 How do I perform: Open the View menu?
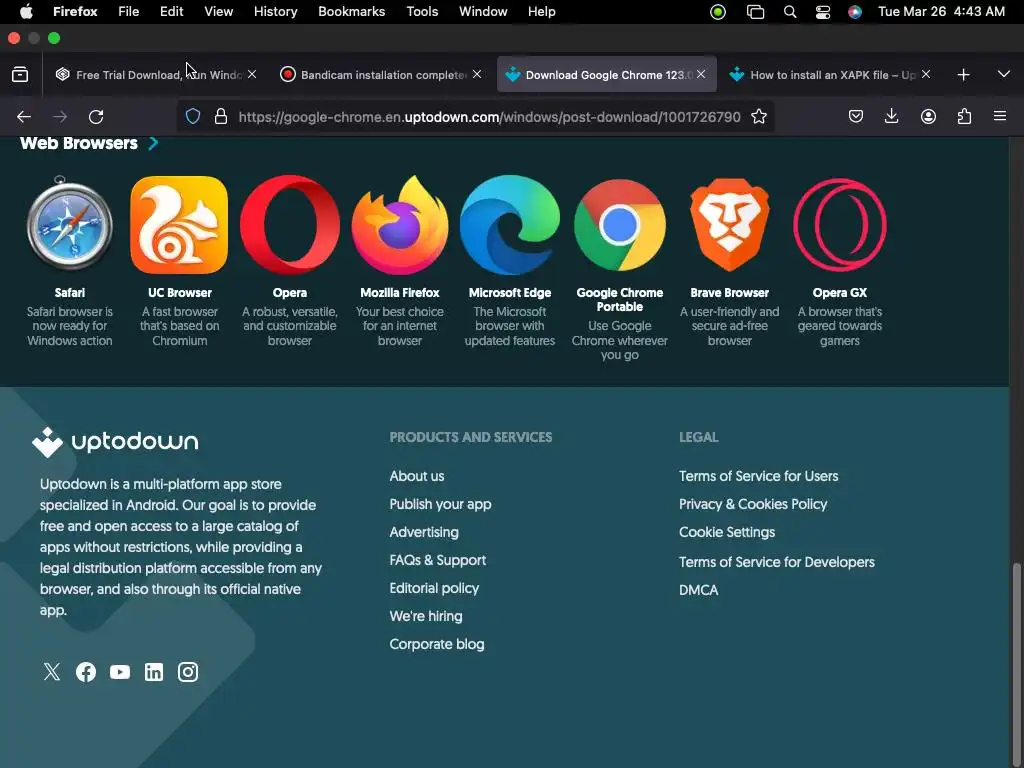(x=218, y=12)
